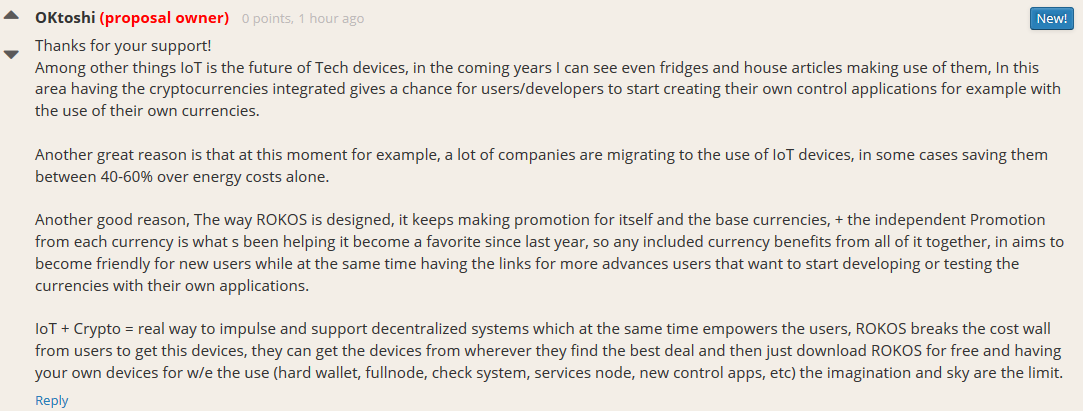Click the blue New! badge
The width and height of the screenshot is (1083, 411).
(x=1051, y=19)
